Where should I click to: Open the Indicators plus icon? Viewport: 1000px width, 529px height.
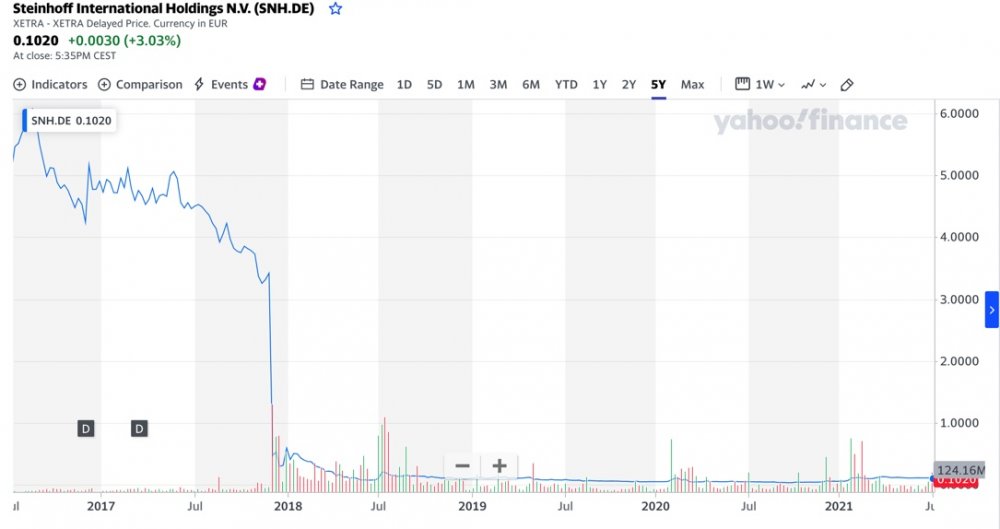(x=20, y=85)
